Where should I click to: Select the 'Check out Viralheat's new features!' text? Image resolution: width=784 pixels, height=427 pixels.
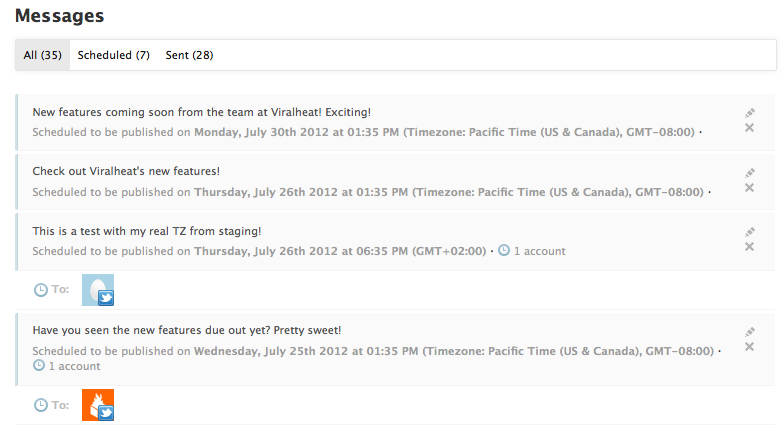(126, 171)
